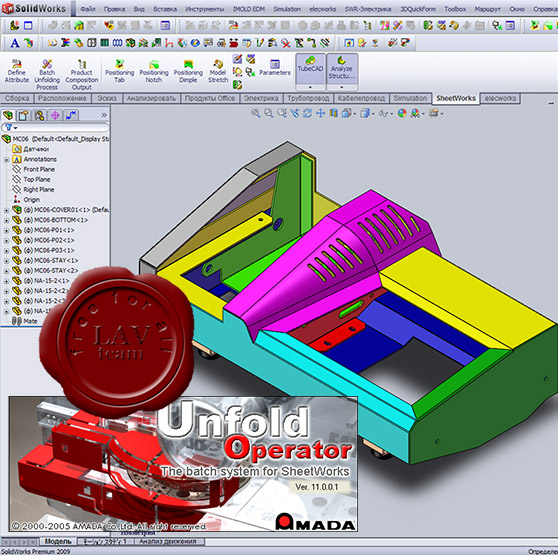Select the Positioning Dimple tool

188,71
